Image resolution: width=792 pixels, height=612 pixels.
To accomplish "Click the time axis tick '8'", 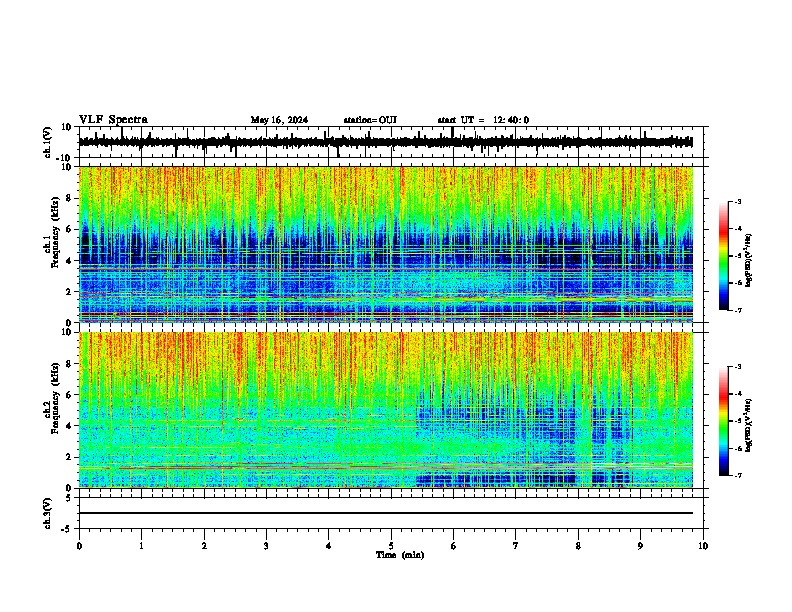I will click(x=578, y=546).
